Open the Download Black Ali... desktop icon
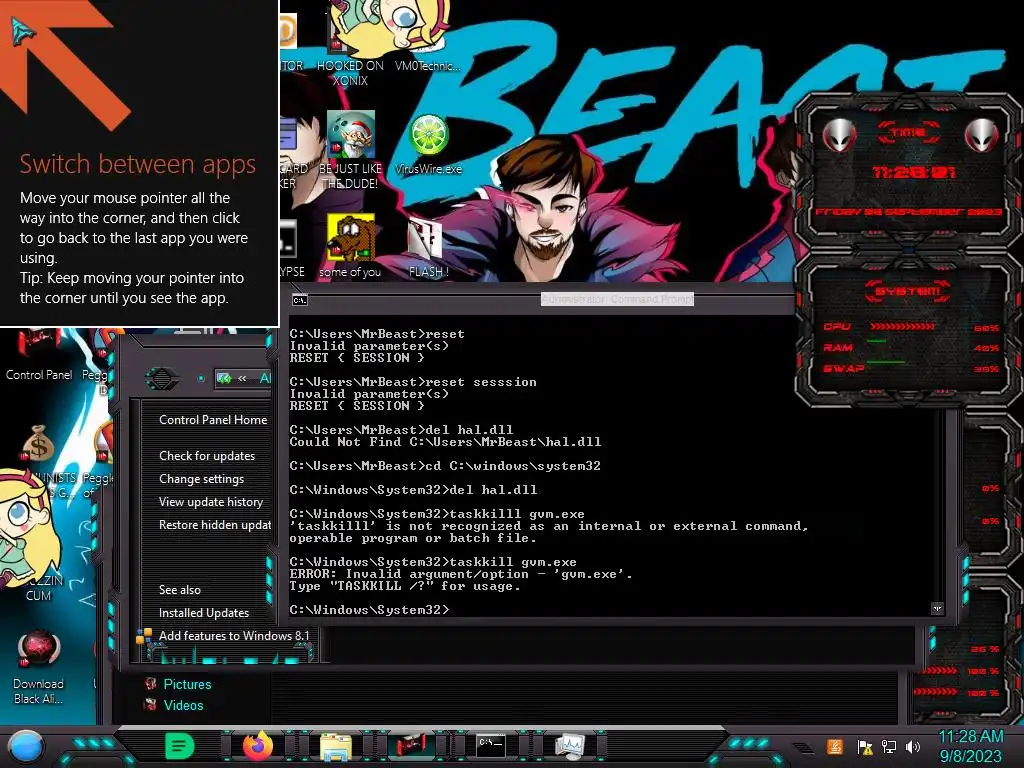 pyautogui.click(x=39, y=668)
